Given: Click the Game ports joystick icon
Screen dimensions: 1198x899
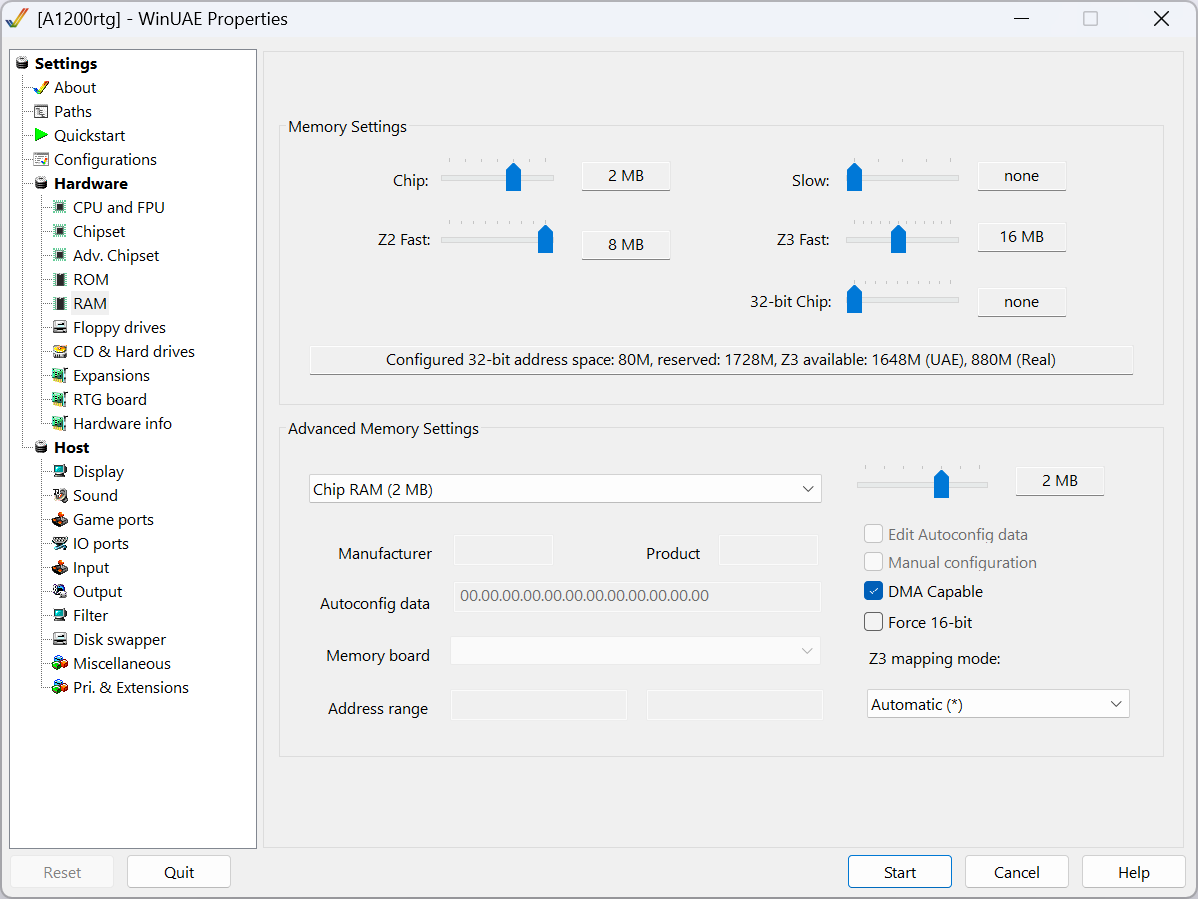Looking at the screenshot, I should [60, 519].
